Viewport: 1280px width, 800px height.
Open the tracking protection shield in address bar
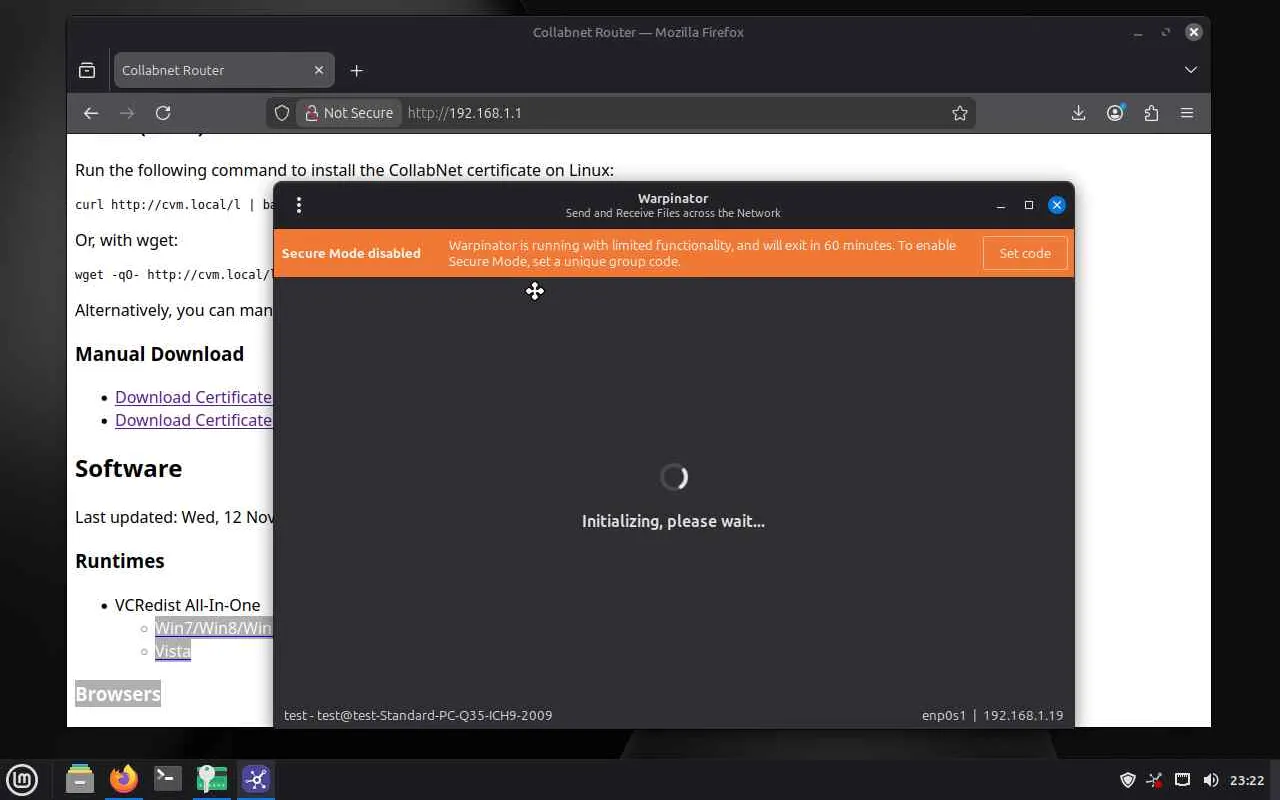point(282,113)
